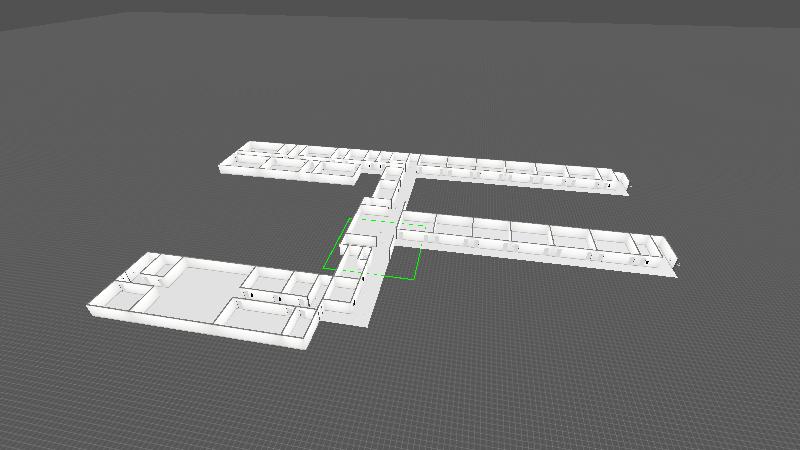This screenshot has width=800, height=450.
Task: Click the empty grid gap between the two right wings
Action: 520,200
